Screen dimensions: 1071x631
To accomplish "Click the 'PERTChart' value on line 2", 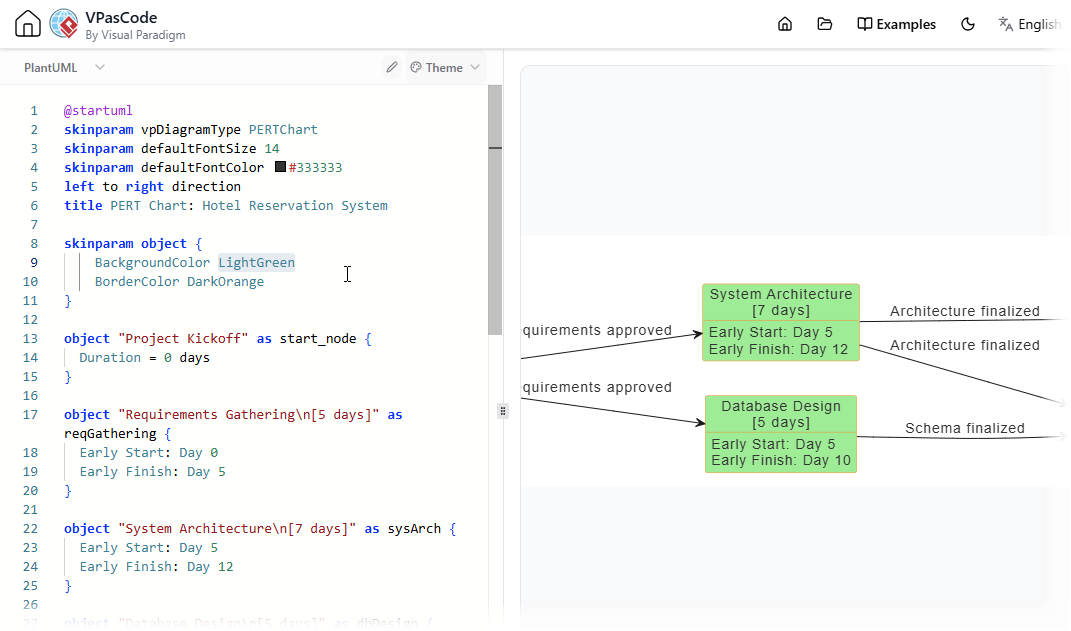I will 283,130.
